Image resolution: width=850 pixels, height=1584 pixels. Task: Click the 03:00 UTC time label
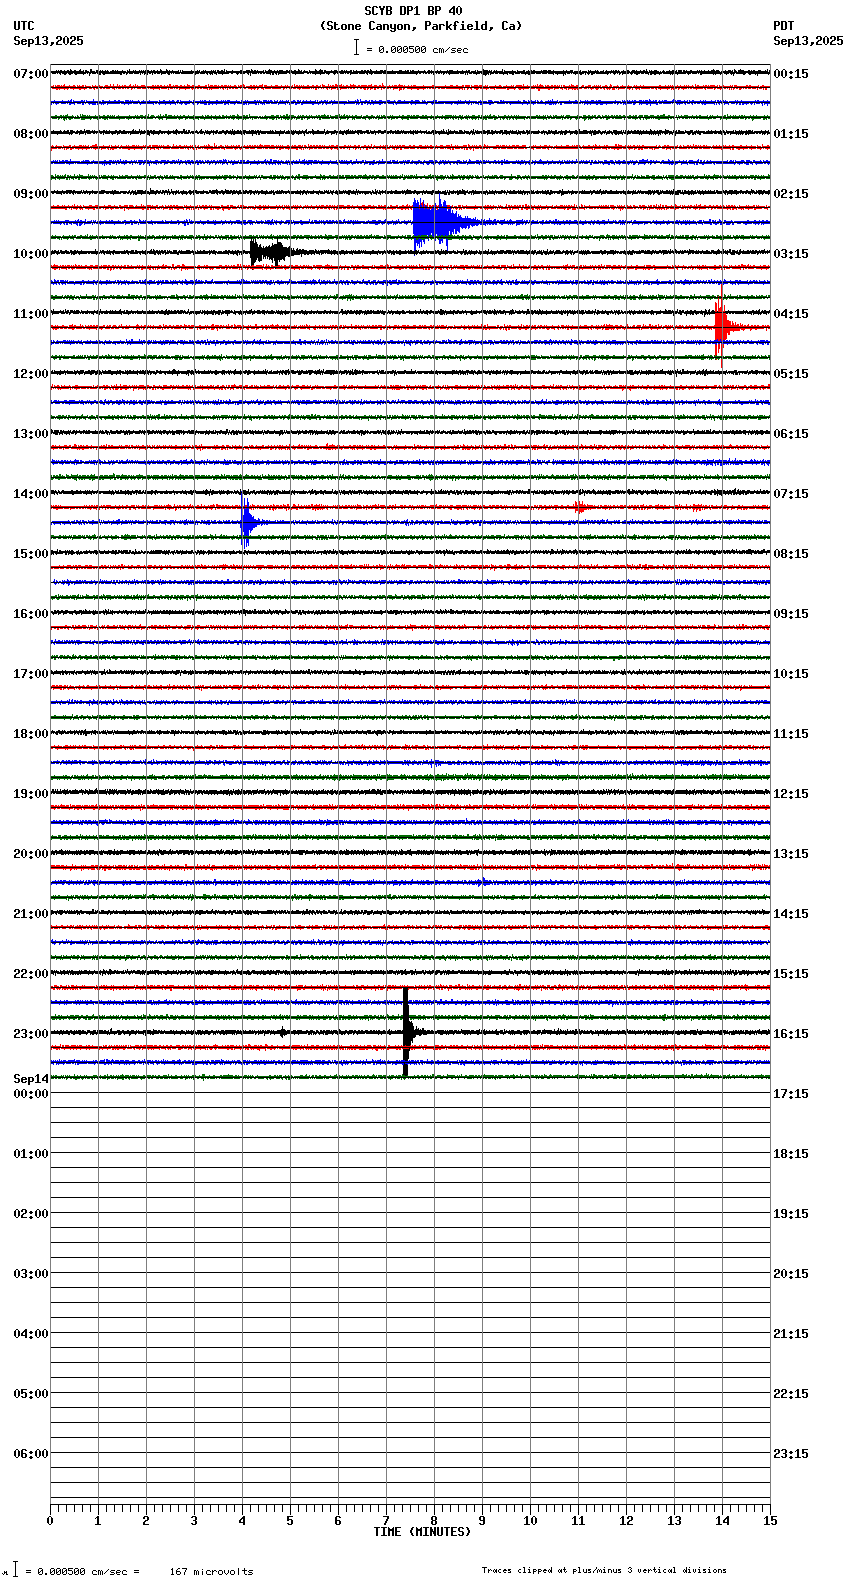point(31,1273)
